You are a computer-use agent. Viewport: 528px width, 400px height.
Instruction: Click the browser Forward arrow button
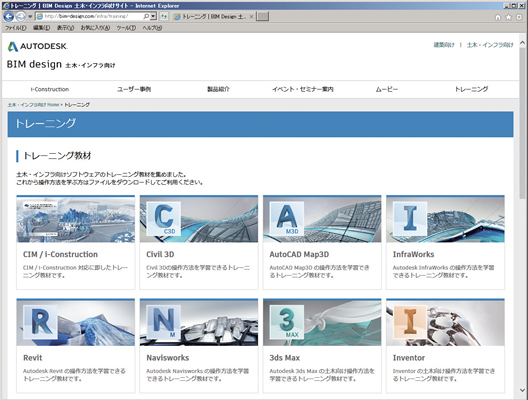click(21, 16)
